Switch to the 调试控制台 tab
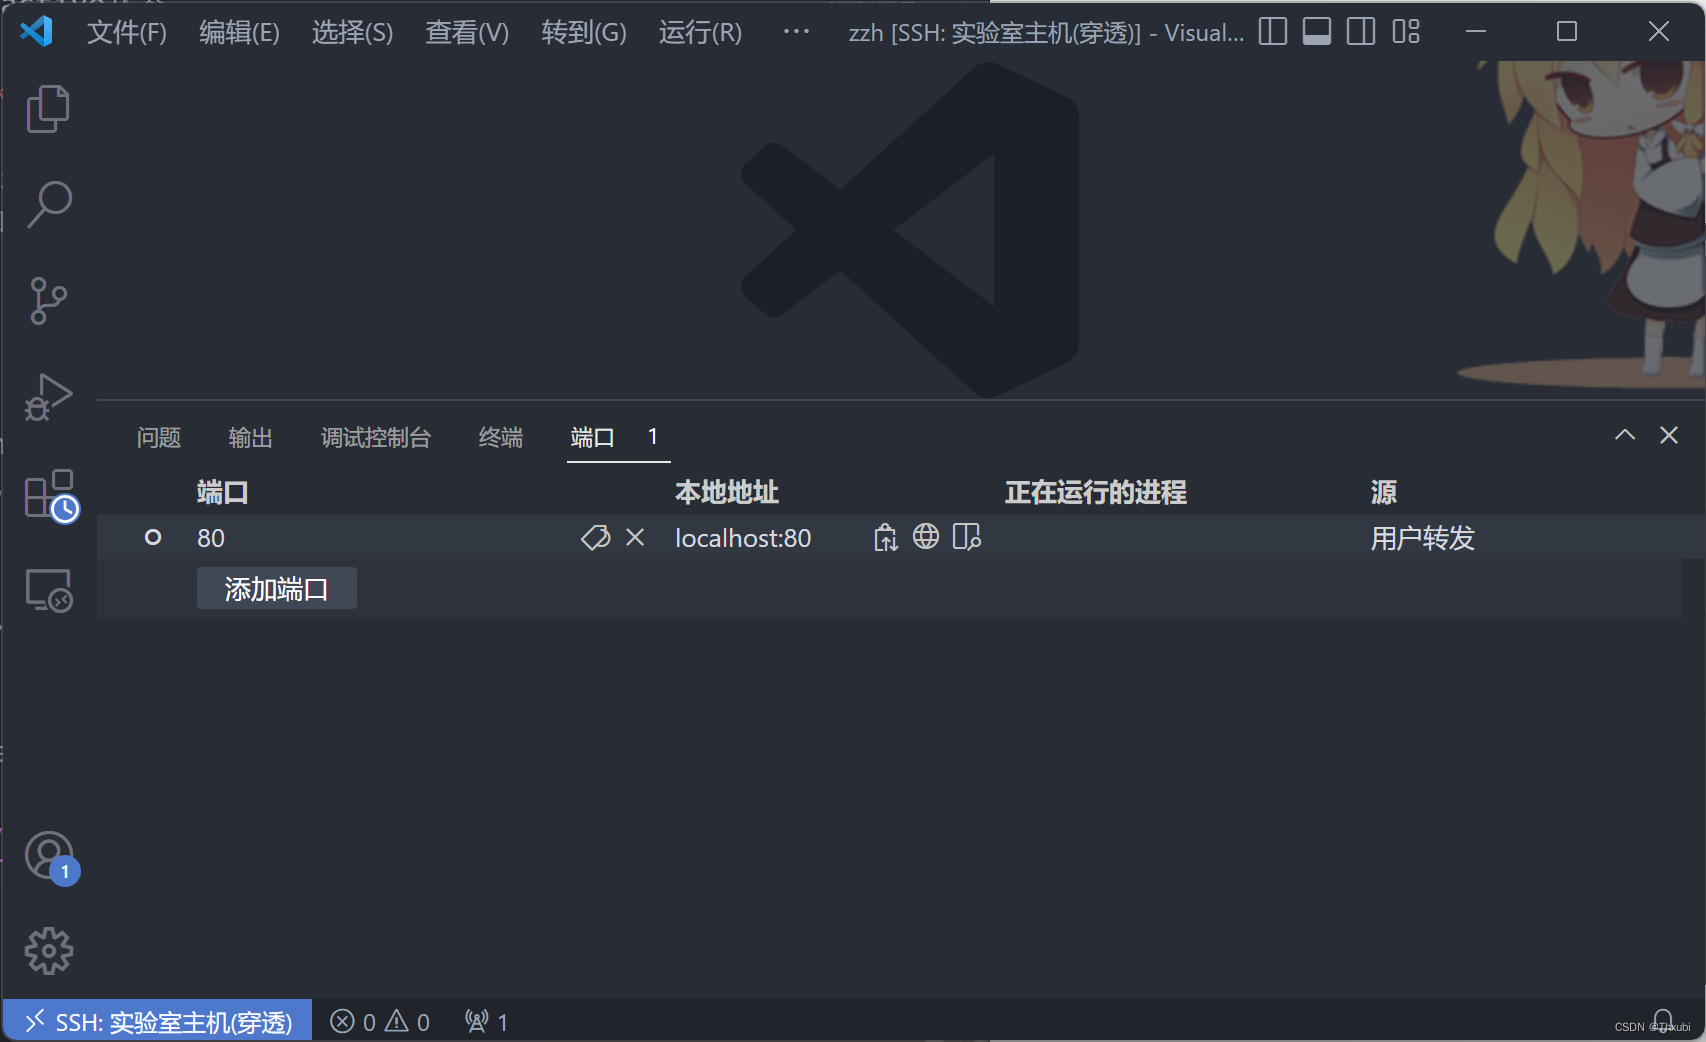 tap(375, 438)
